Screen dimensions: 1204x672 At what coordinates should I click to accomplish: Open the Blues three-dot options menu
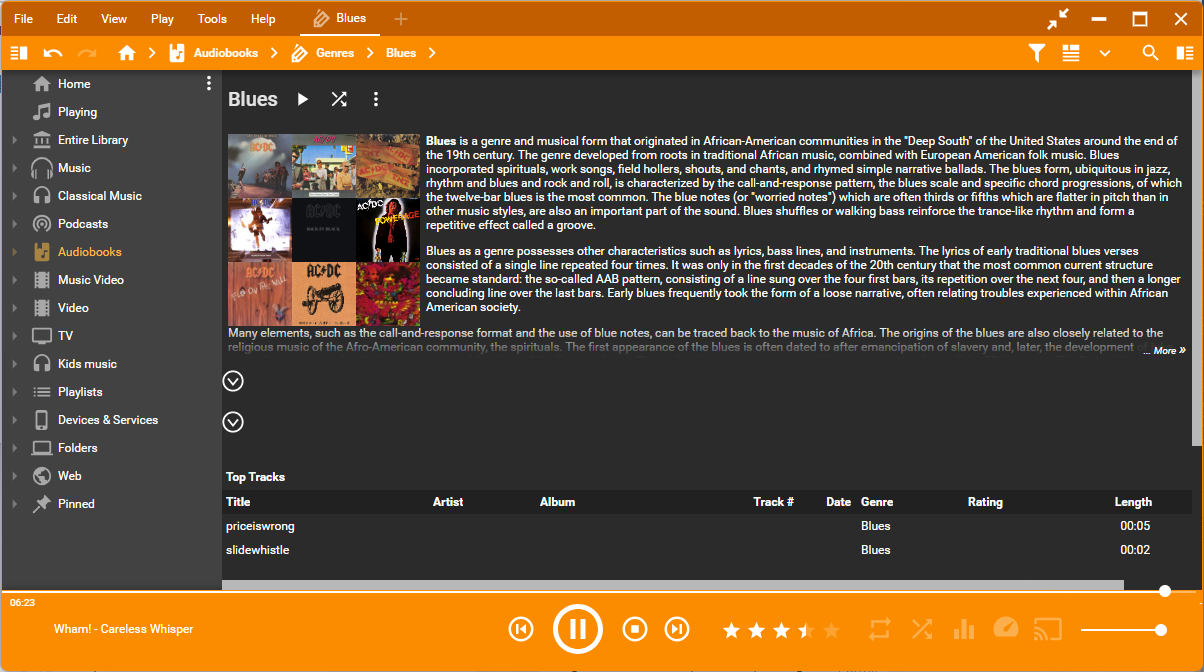[376, 99]
